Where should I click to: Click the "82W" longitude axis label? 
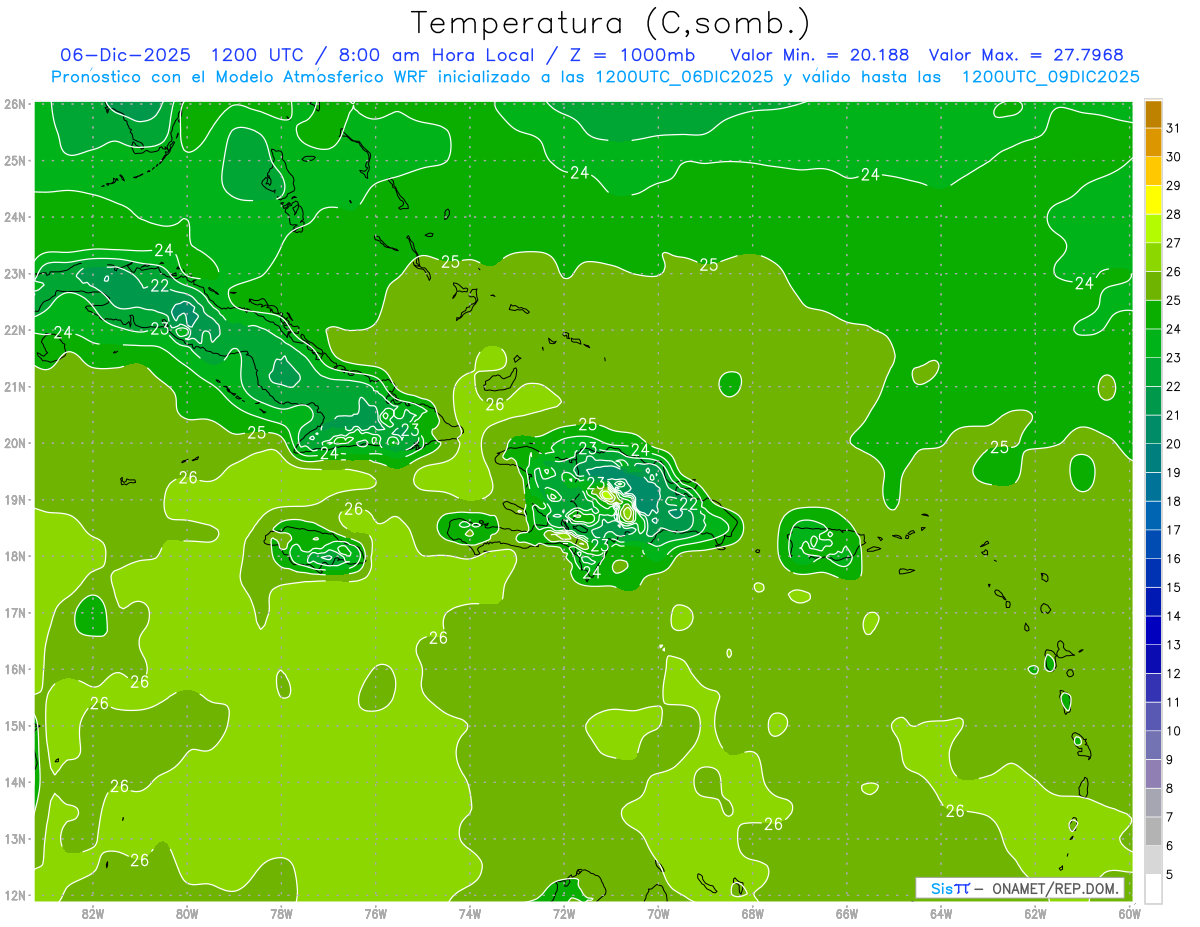tap(93, 913)
